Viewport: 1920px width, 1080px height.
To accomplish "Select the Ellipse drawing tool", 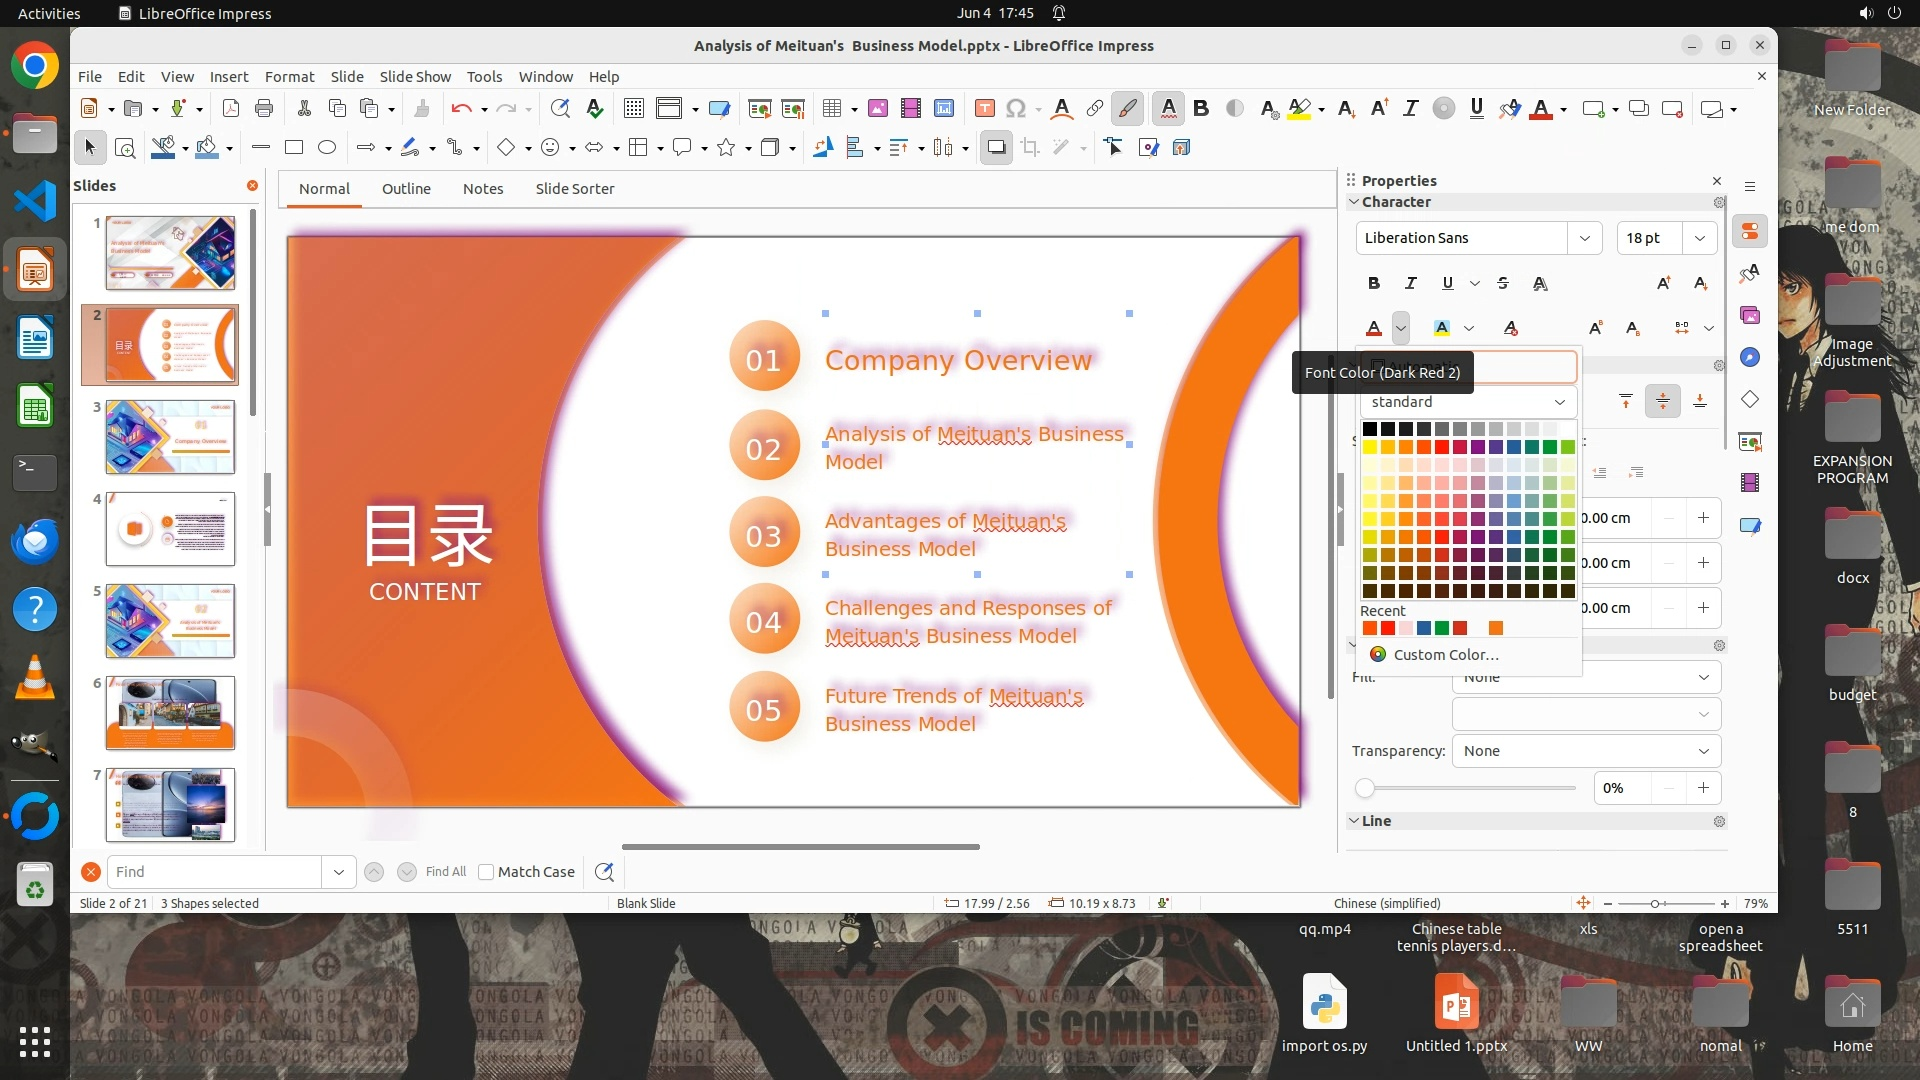I will click(x=326, y=148).
